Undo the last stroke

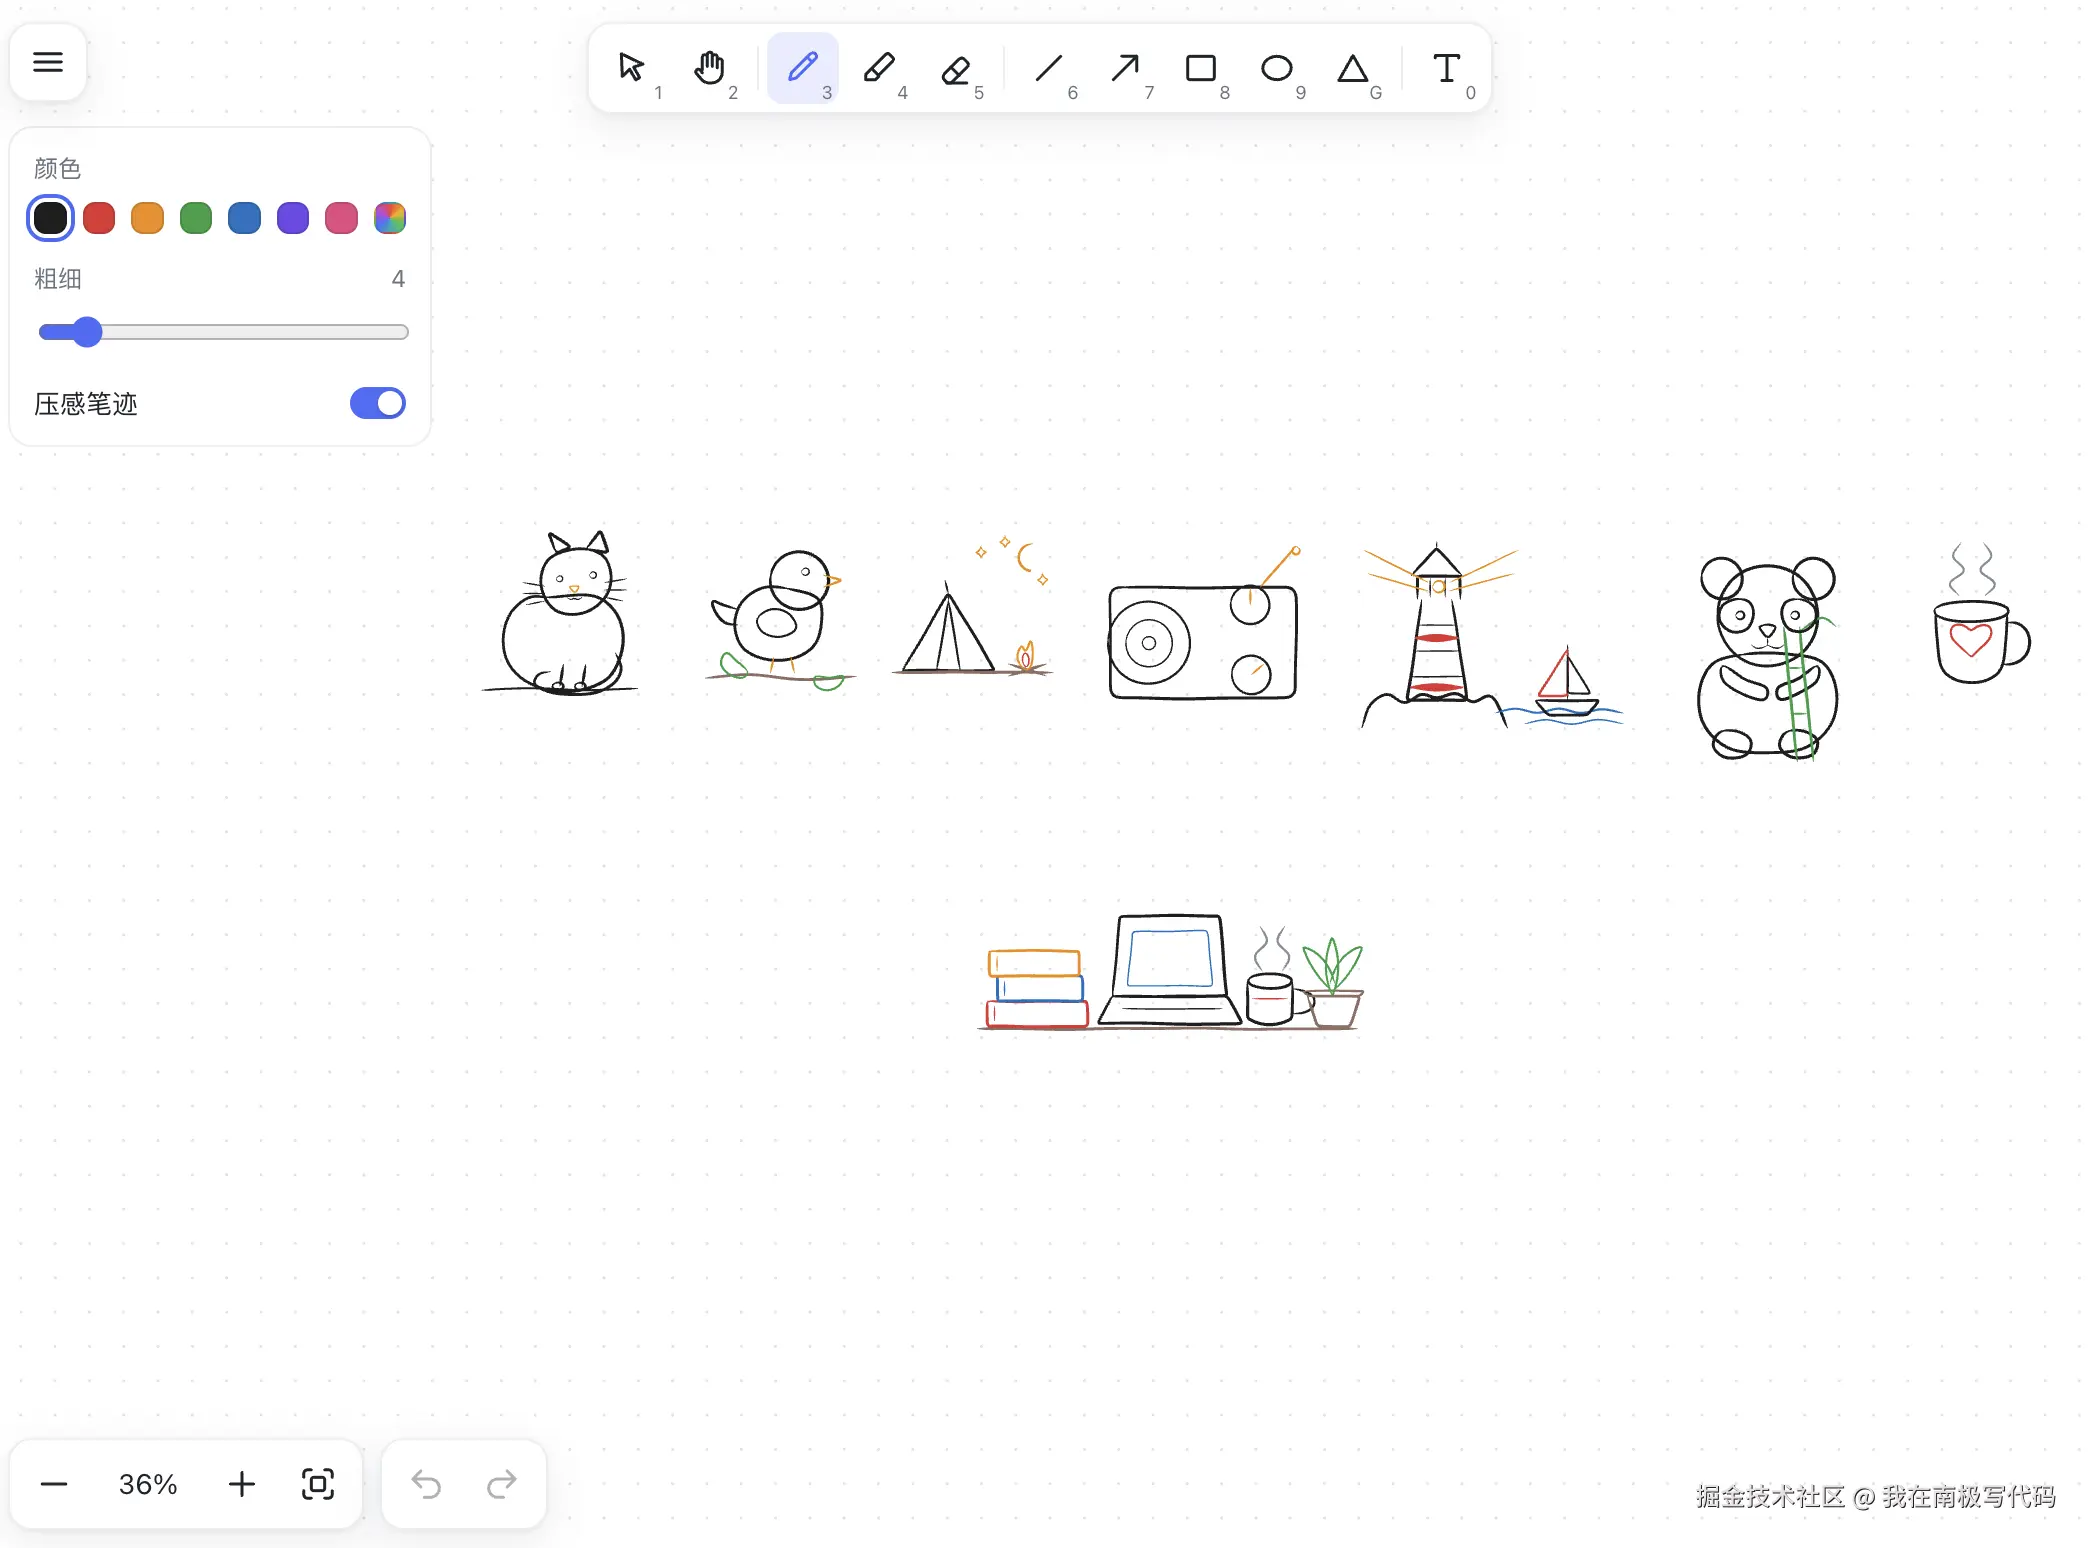pos(426,1484)
